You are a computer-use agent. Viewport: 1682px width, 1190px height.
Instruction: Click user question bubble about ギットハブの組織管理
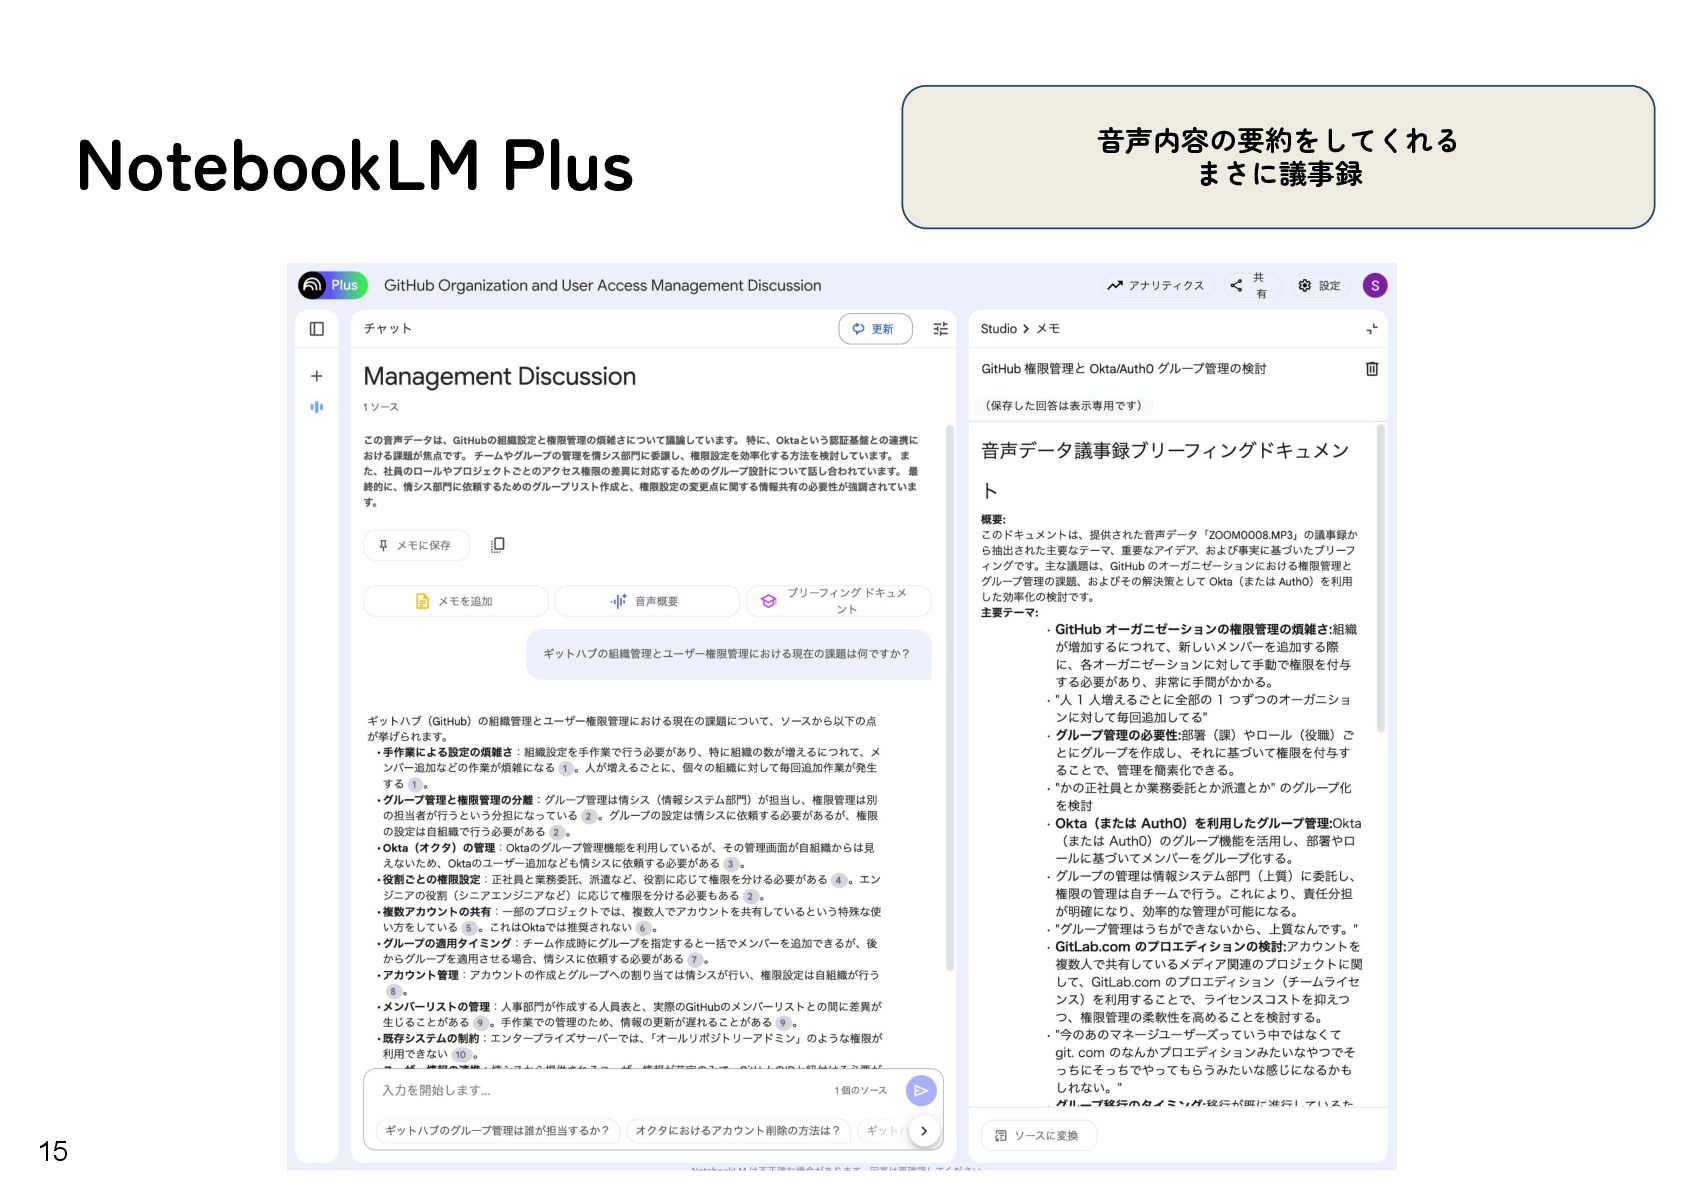(x=727, y=654)
